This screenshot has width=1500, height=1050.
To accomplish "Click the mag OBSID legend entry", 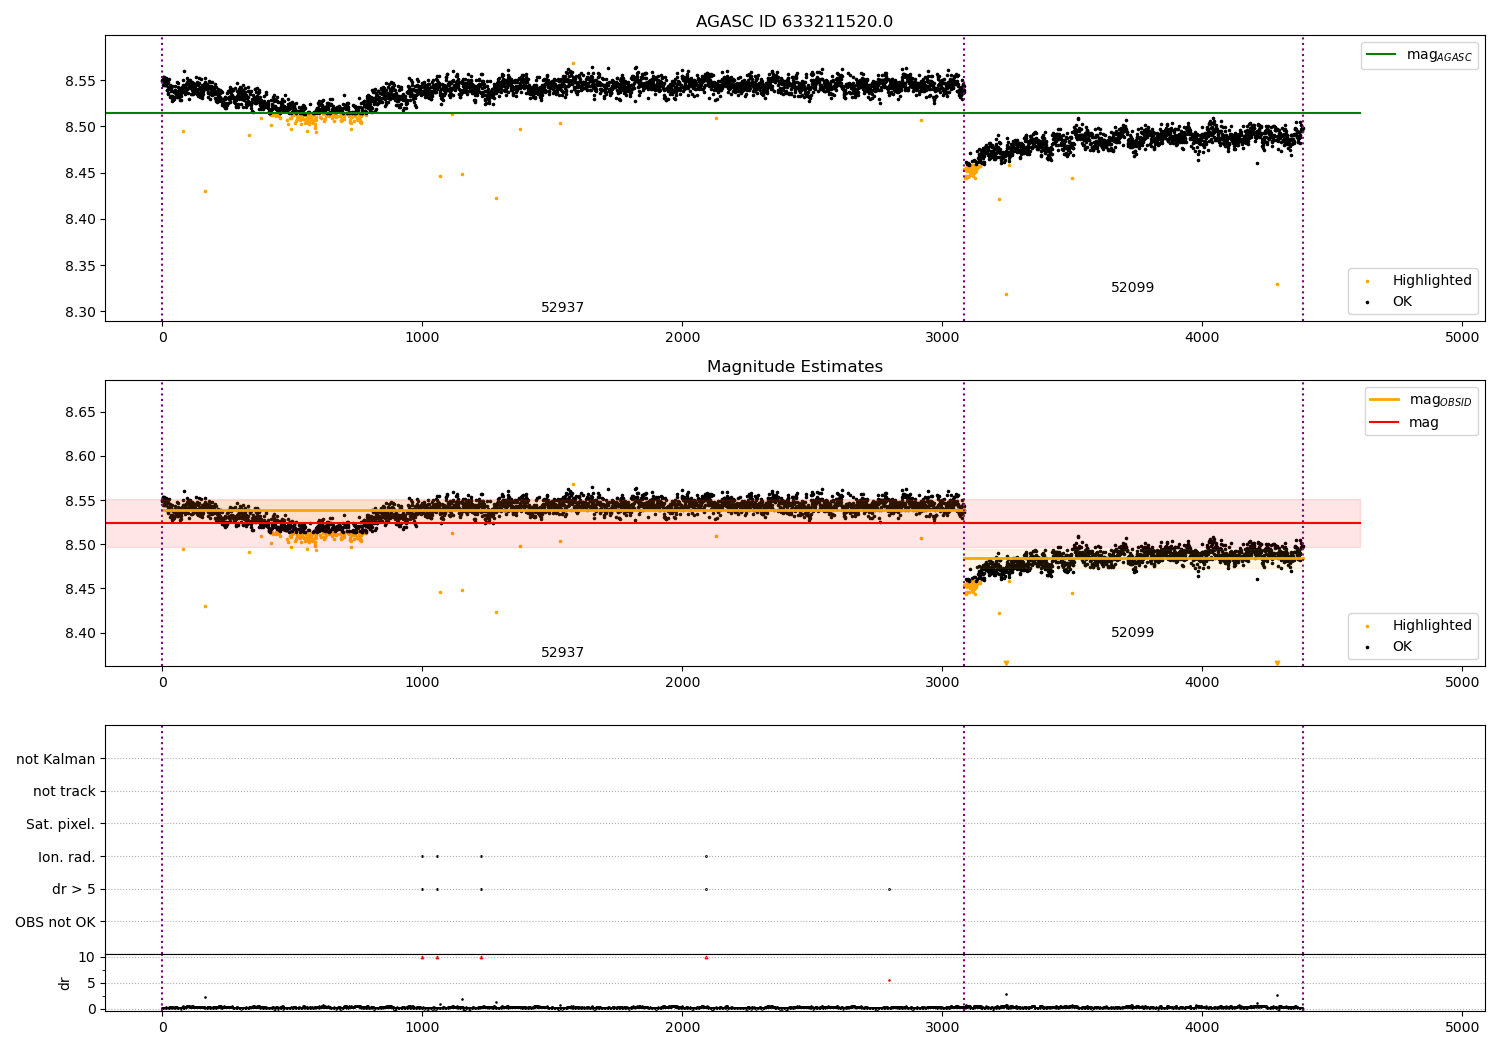I will tap(1421, 400).
